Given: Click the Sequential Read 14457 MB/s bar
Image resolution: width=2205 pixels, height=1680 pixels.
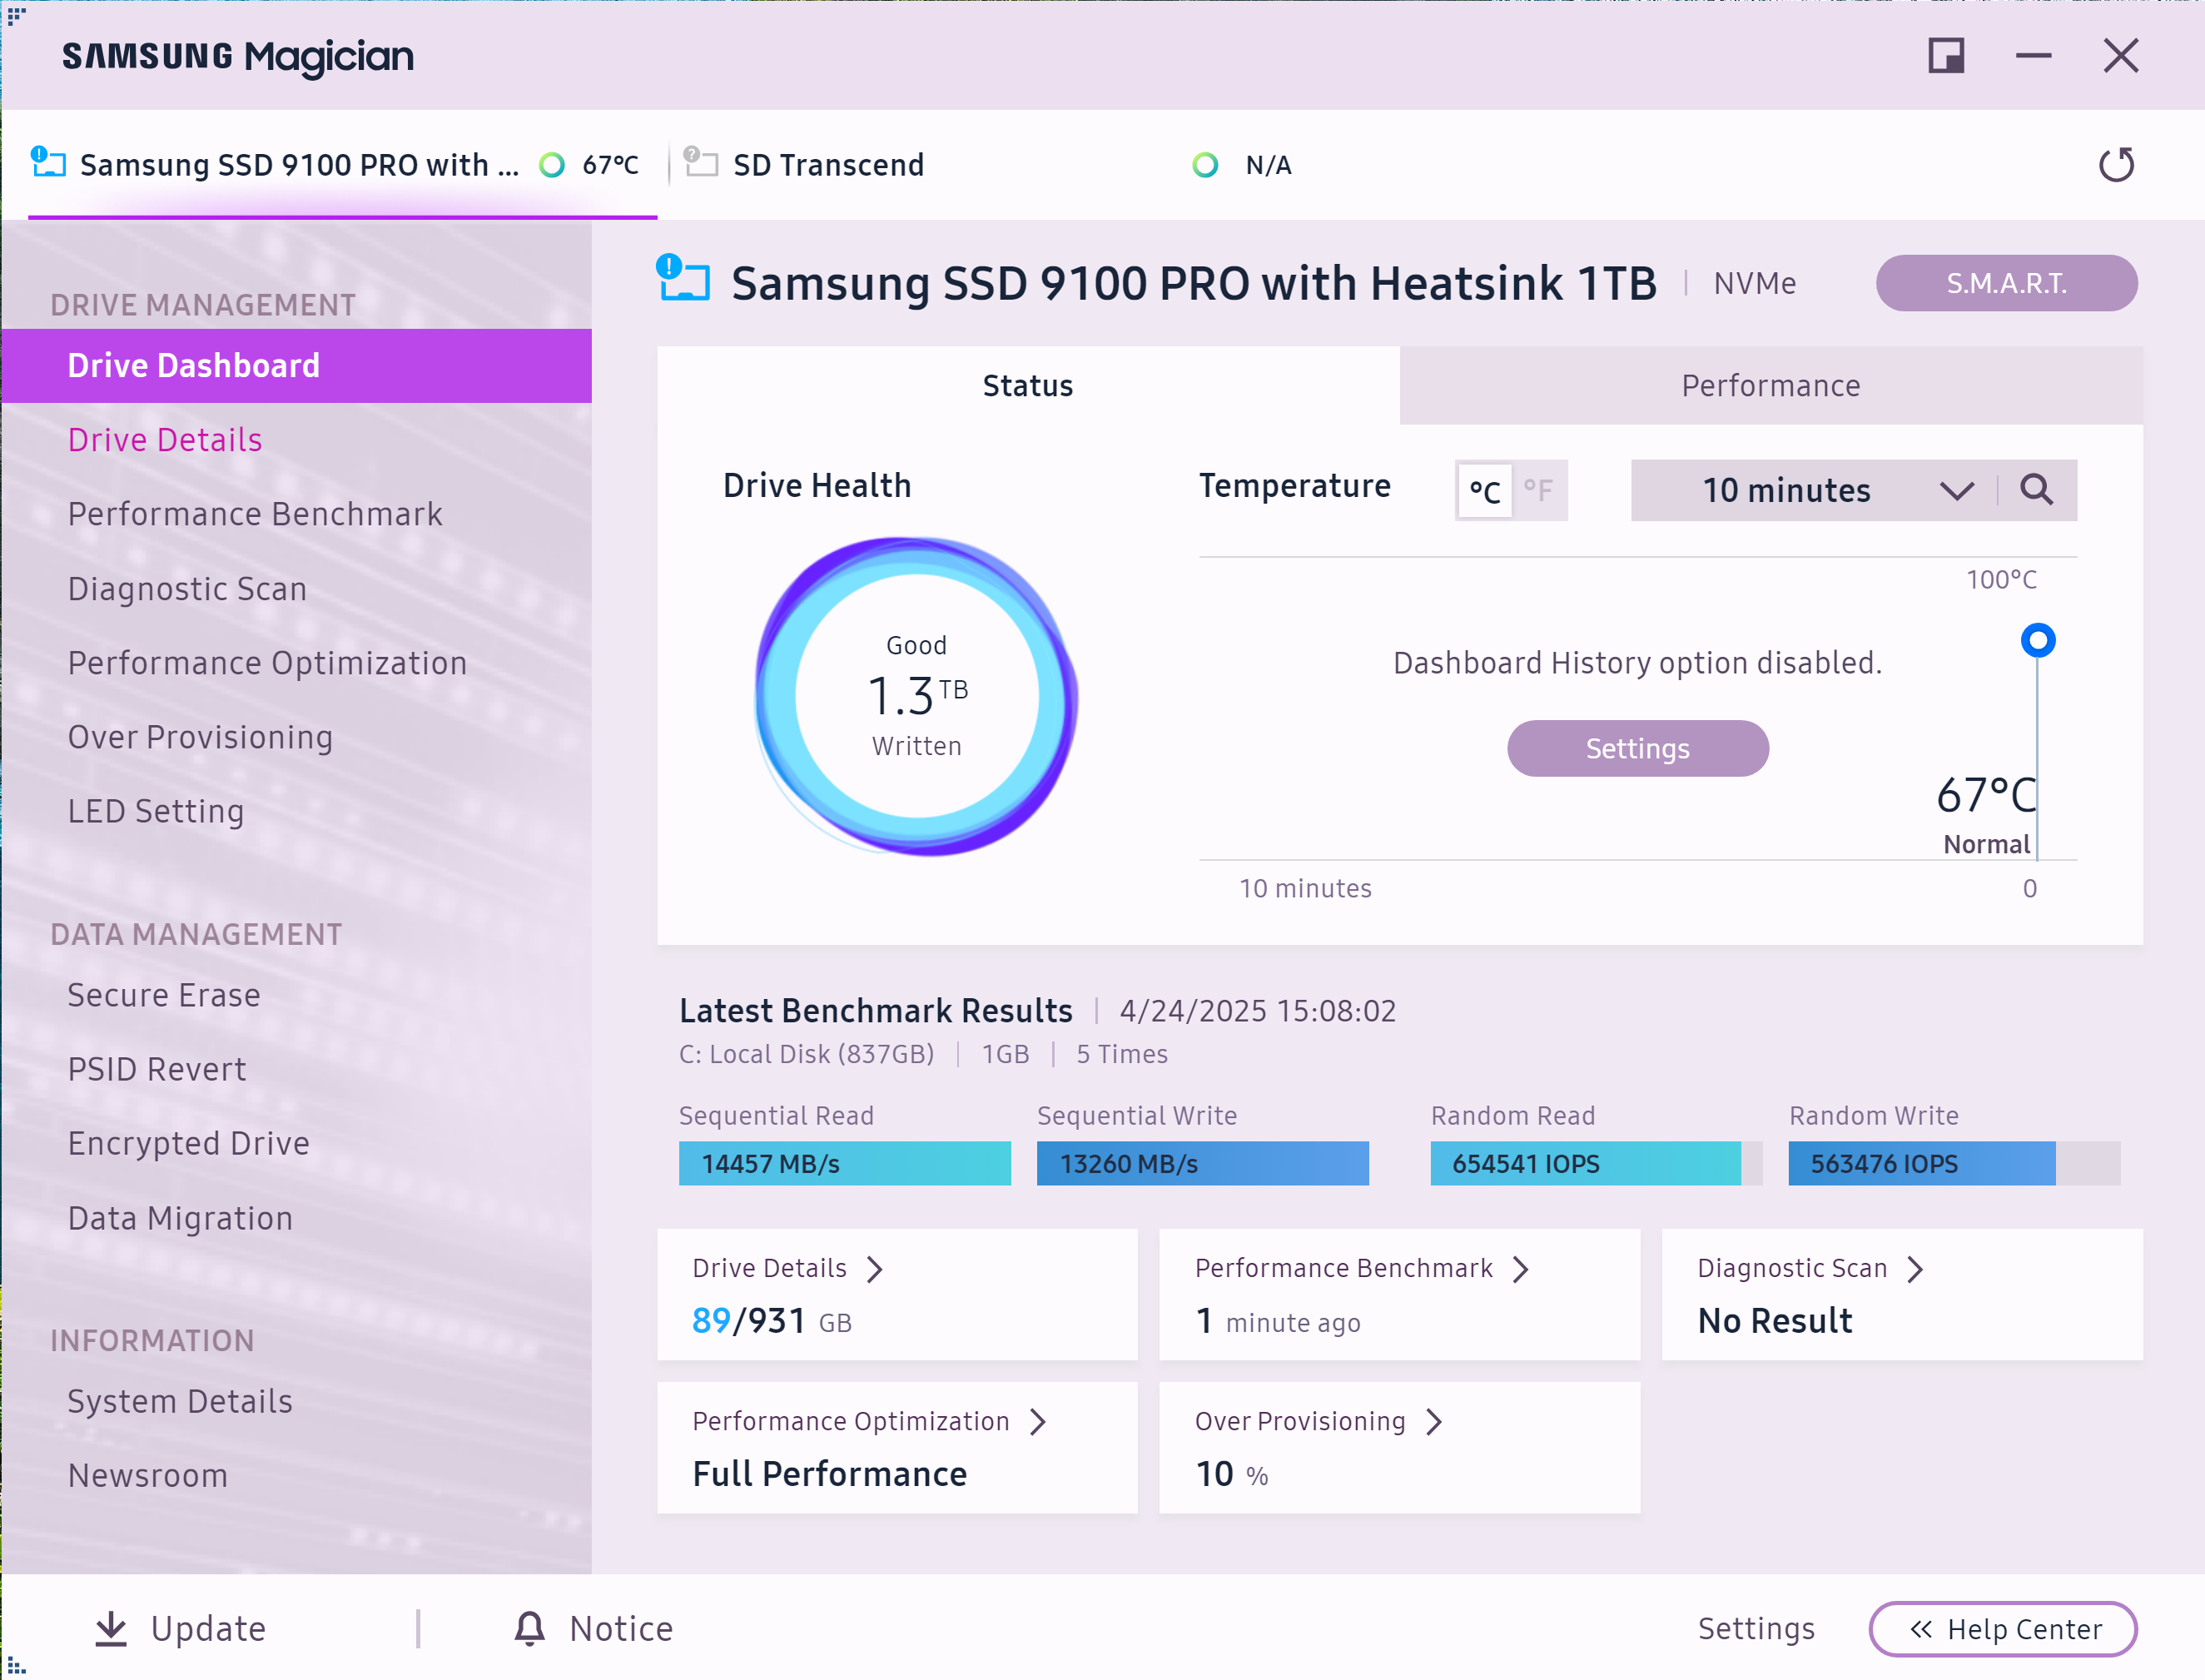Looking at the screenshot, I should click(845, 1164).
